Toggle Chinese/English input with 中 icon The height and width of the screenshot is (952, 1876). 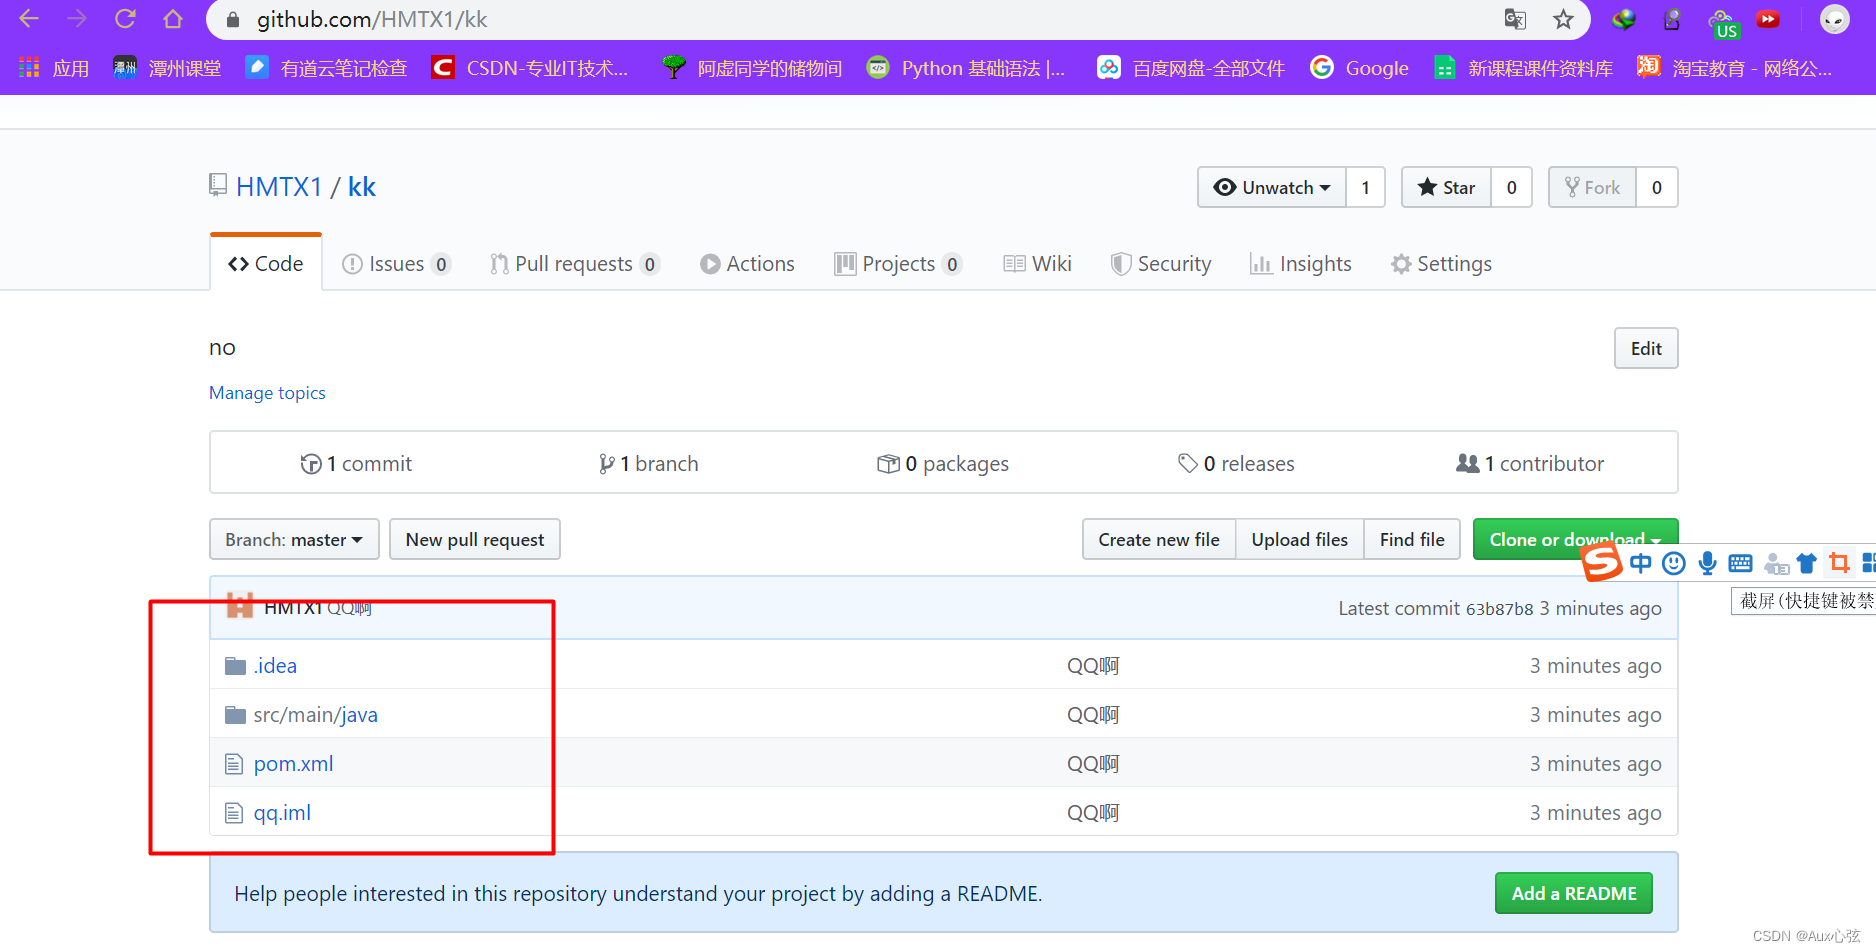coord(1640,563)
